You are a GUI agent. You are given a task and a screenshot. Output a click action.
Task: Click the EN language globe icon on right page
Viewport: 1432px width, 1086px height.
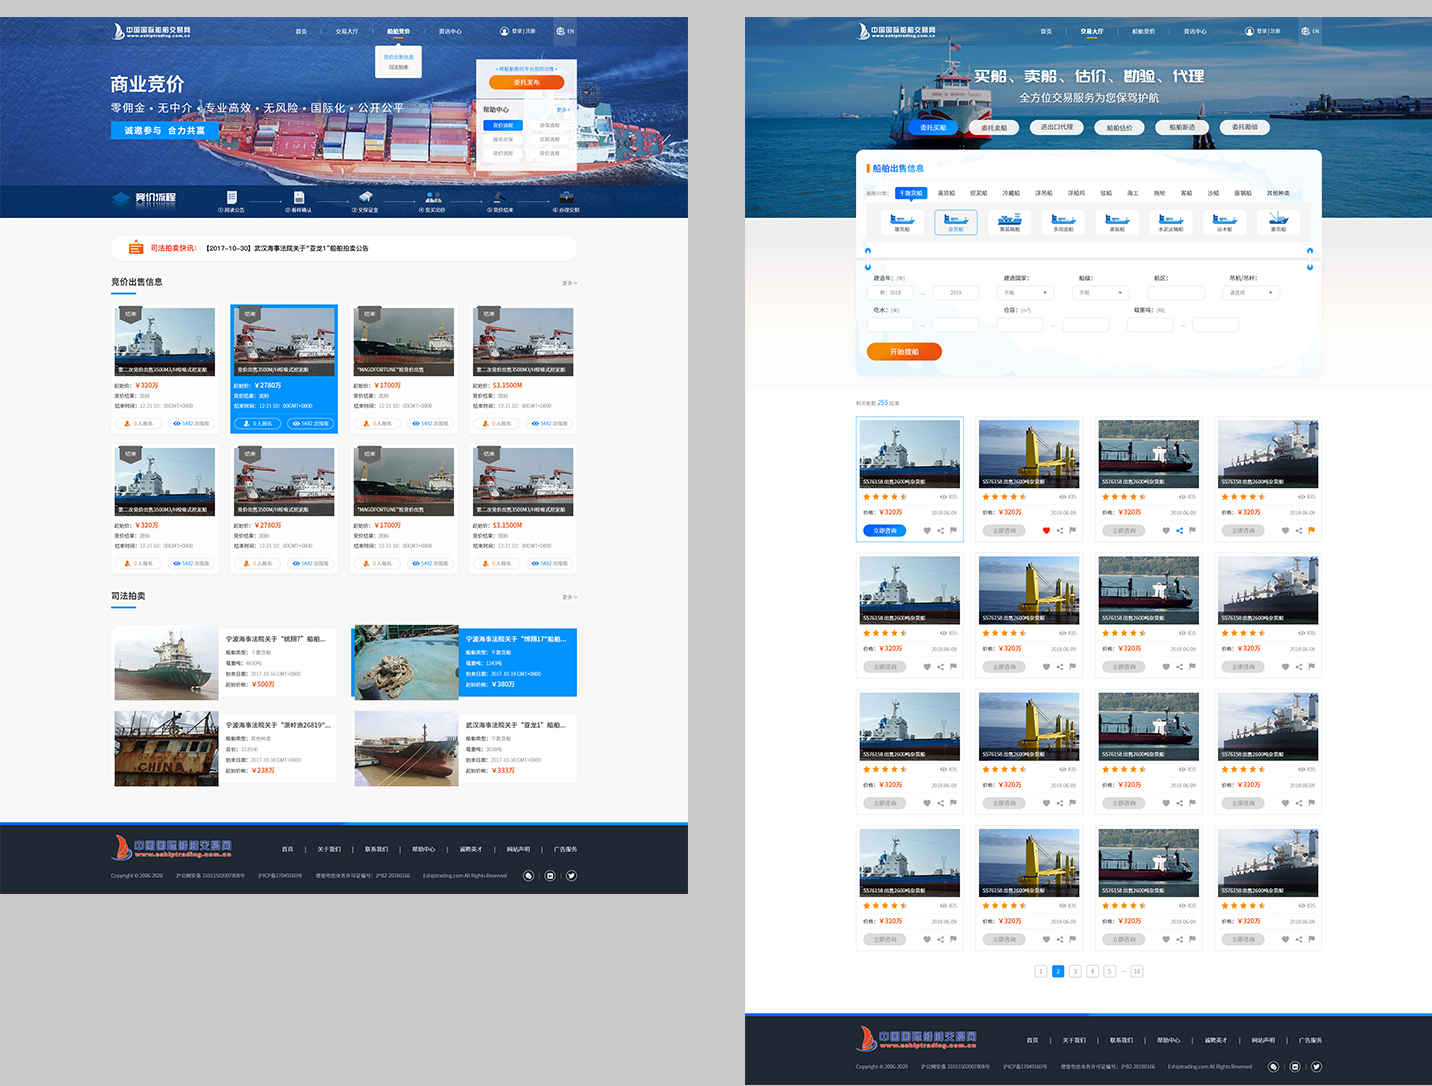point(1306,31)
